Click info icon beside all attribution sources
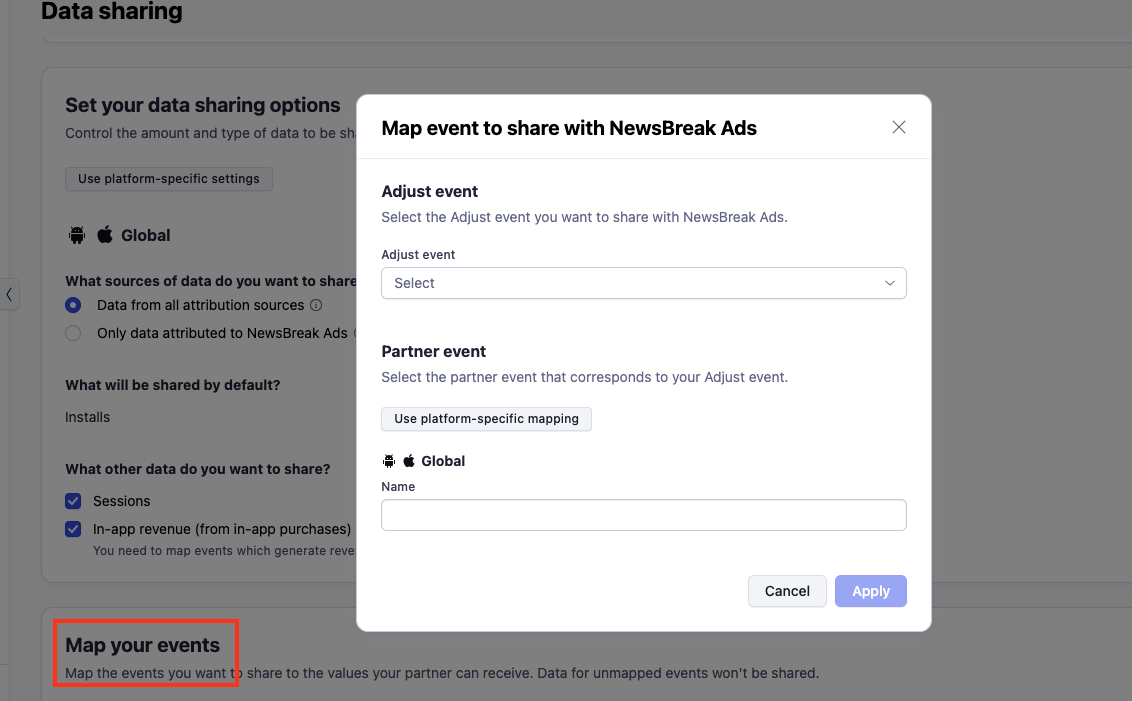This screenshot has height=701, width=1132. pos(316,305)
